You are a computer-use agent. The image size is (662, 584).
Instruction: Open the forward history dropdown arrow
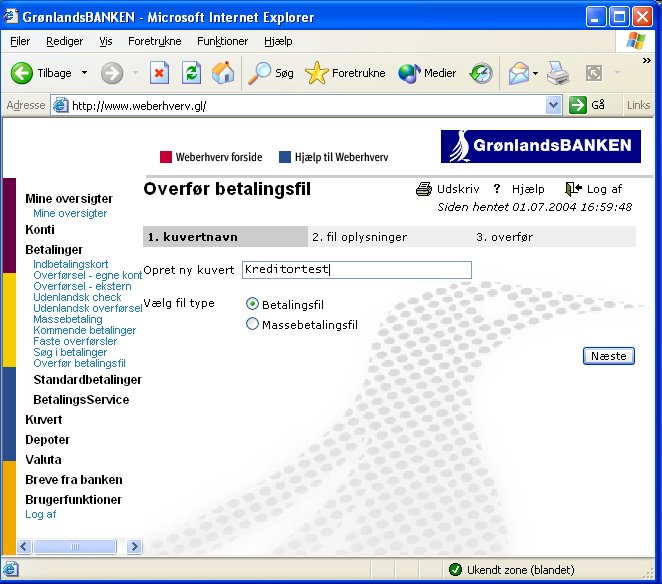135,73
